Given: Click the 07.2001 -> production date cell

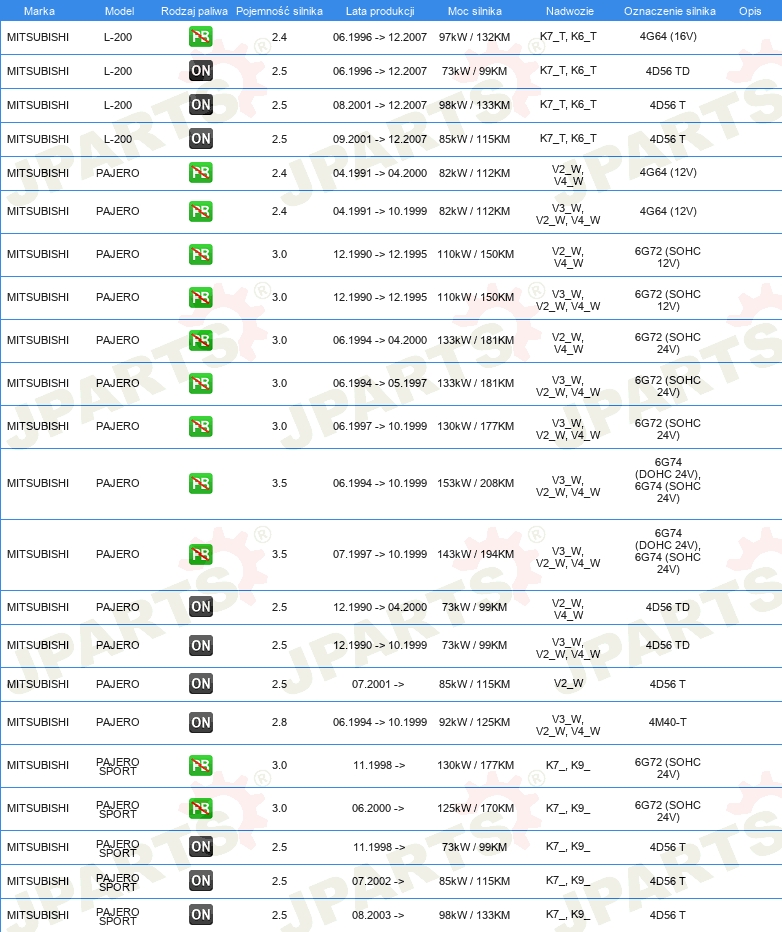Looking at the screenshot, I should click(x=378, y=684).
